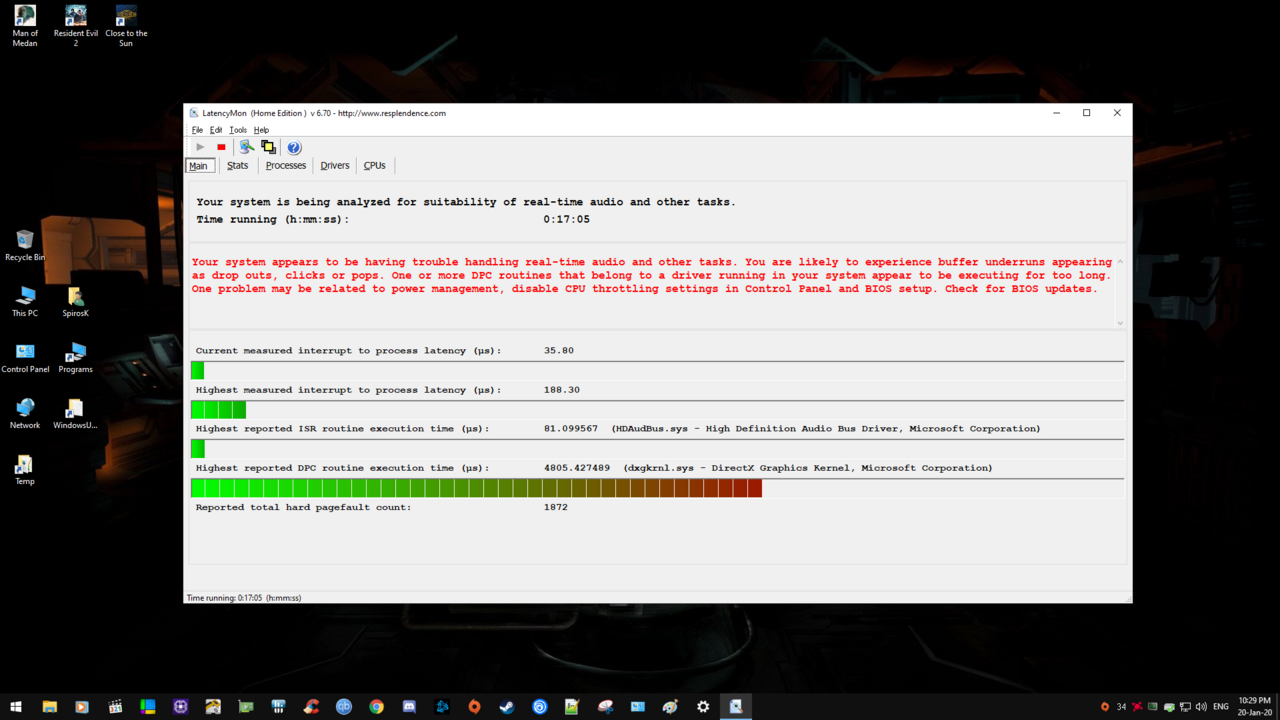Switch to the Drivers tab
This screenshot has height=720, width=1280.
click(x=335, y=165)
